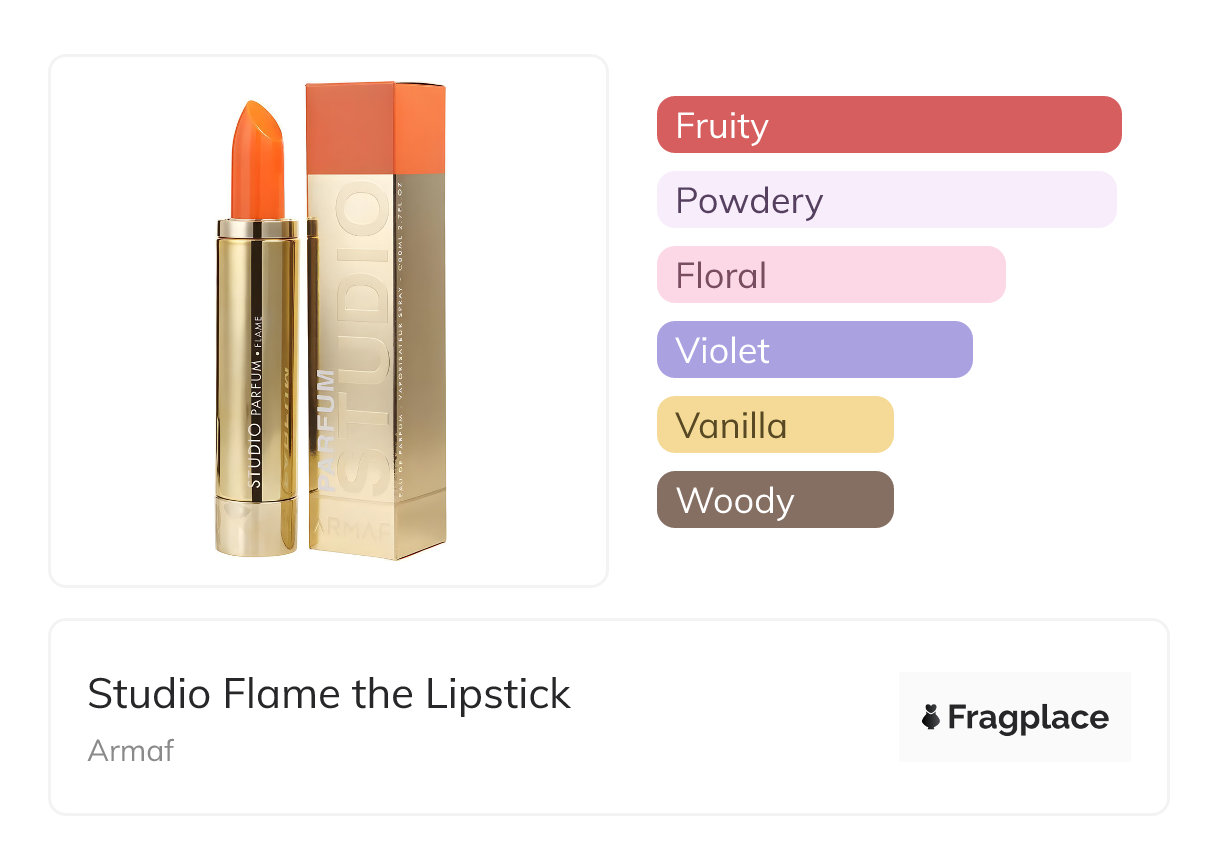This screenshot has height=864, width=1218.
Task: Click the Fragplace perfume bottle icon
Action: (931, 718)
